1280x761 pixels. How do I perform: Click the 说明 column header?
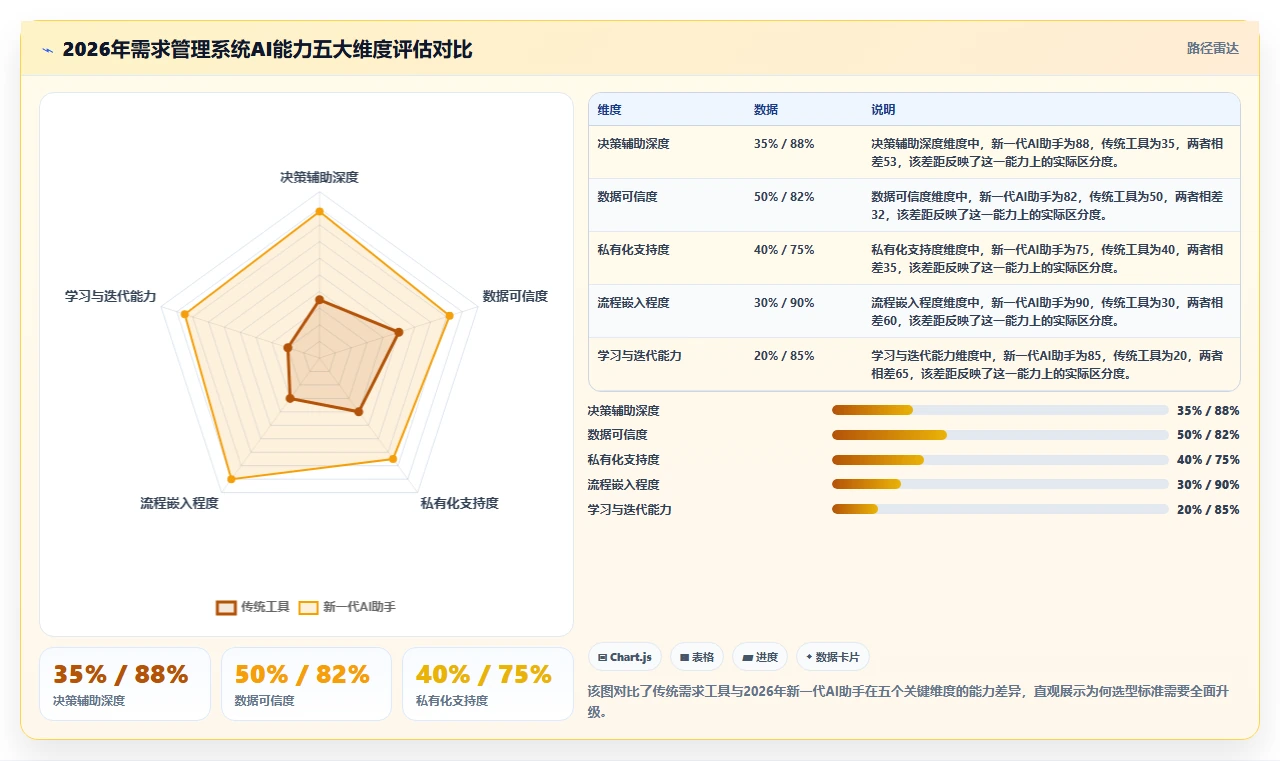pyautogui.click(x=883, y=110)
